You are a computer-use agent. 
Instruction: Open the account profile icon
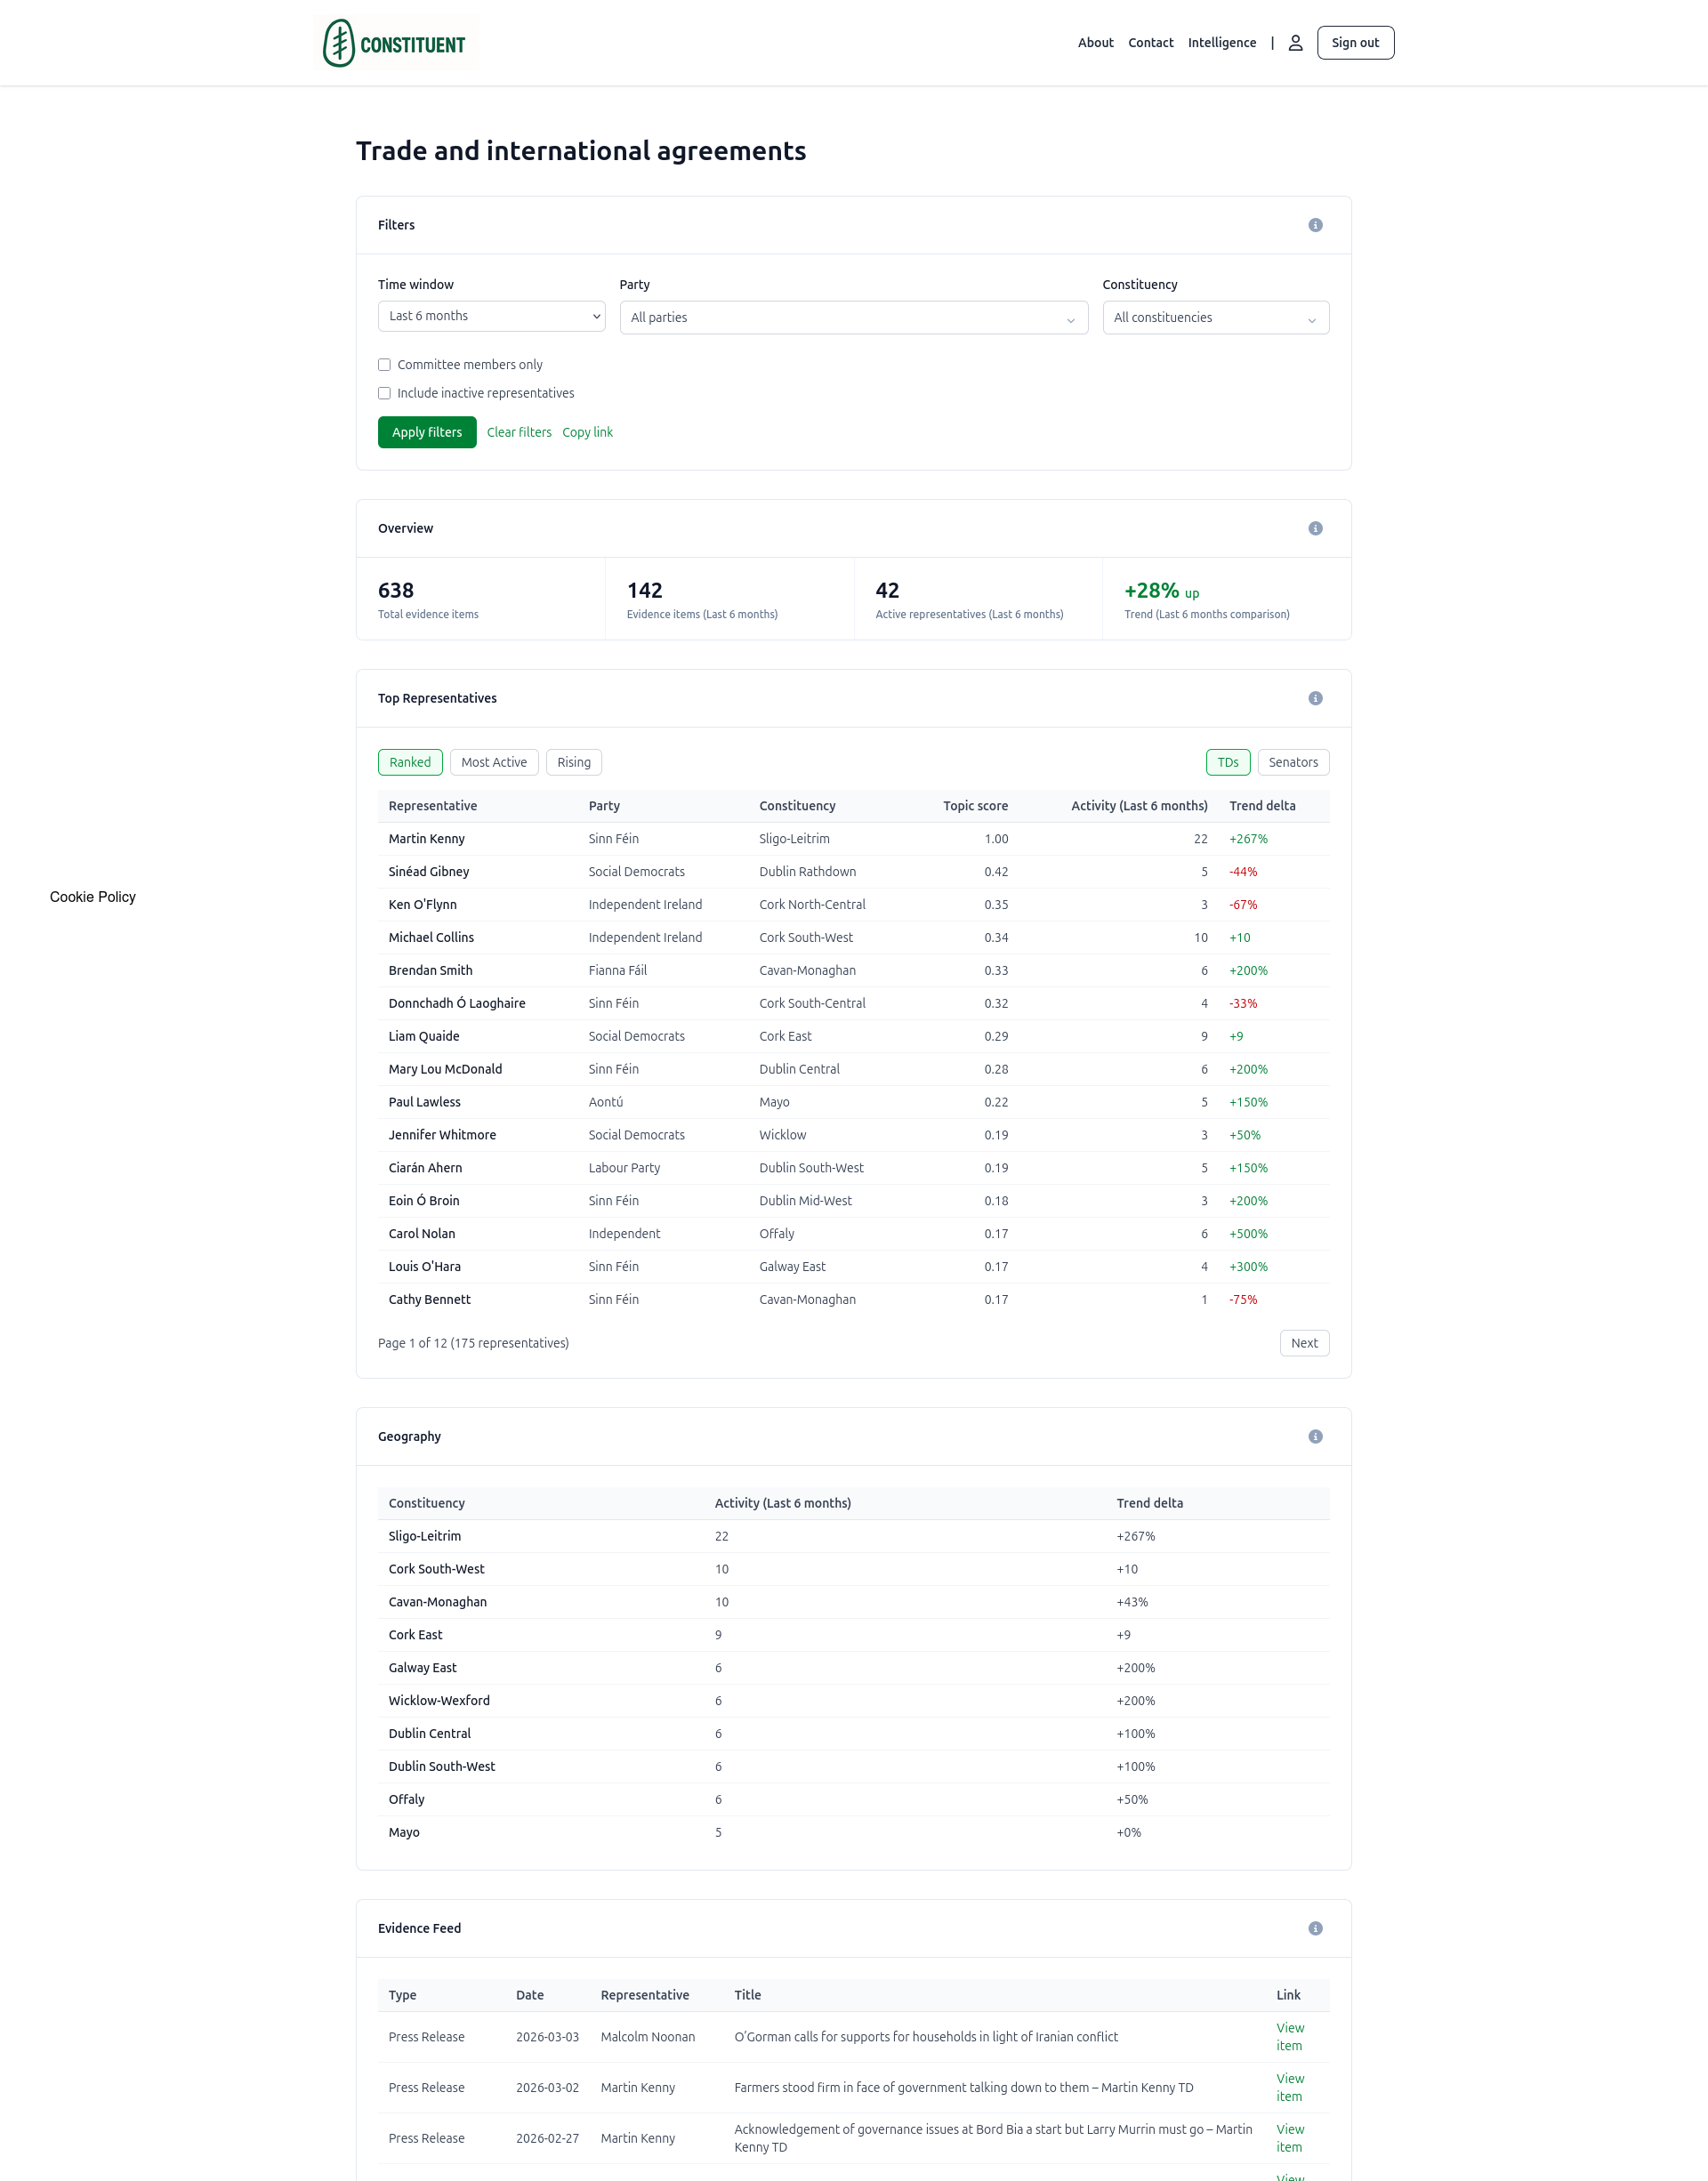(1296, 42)
